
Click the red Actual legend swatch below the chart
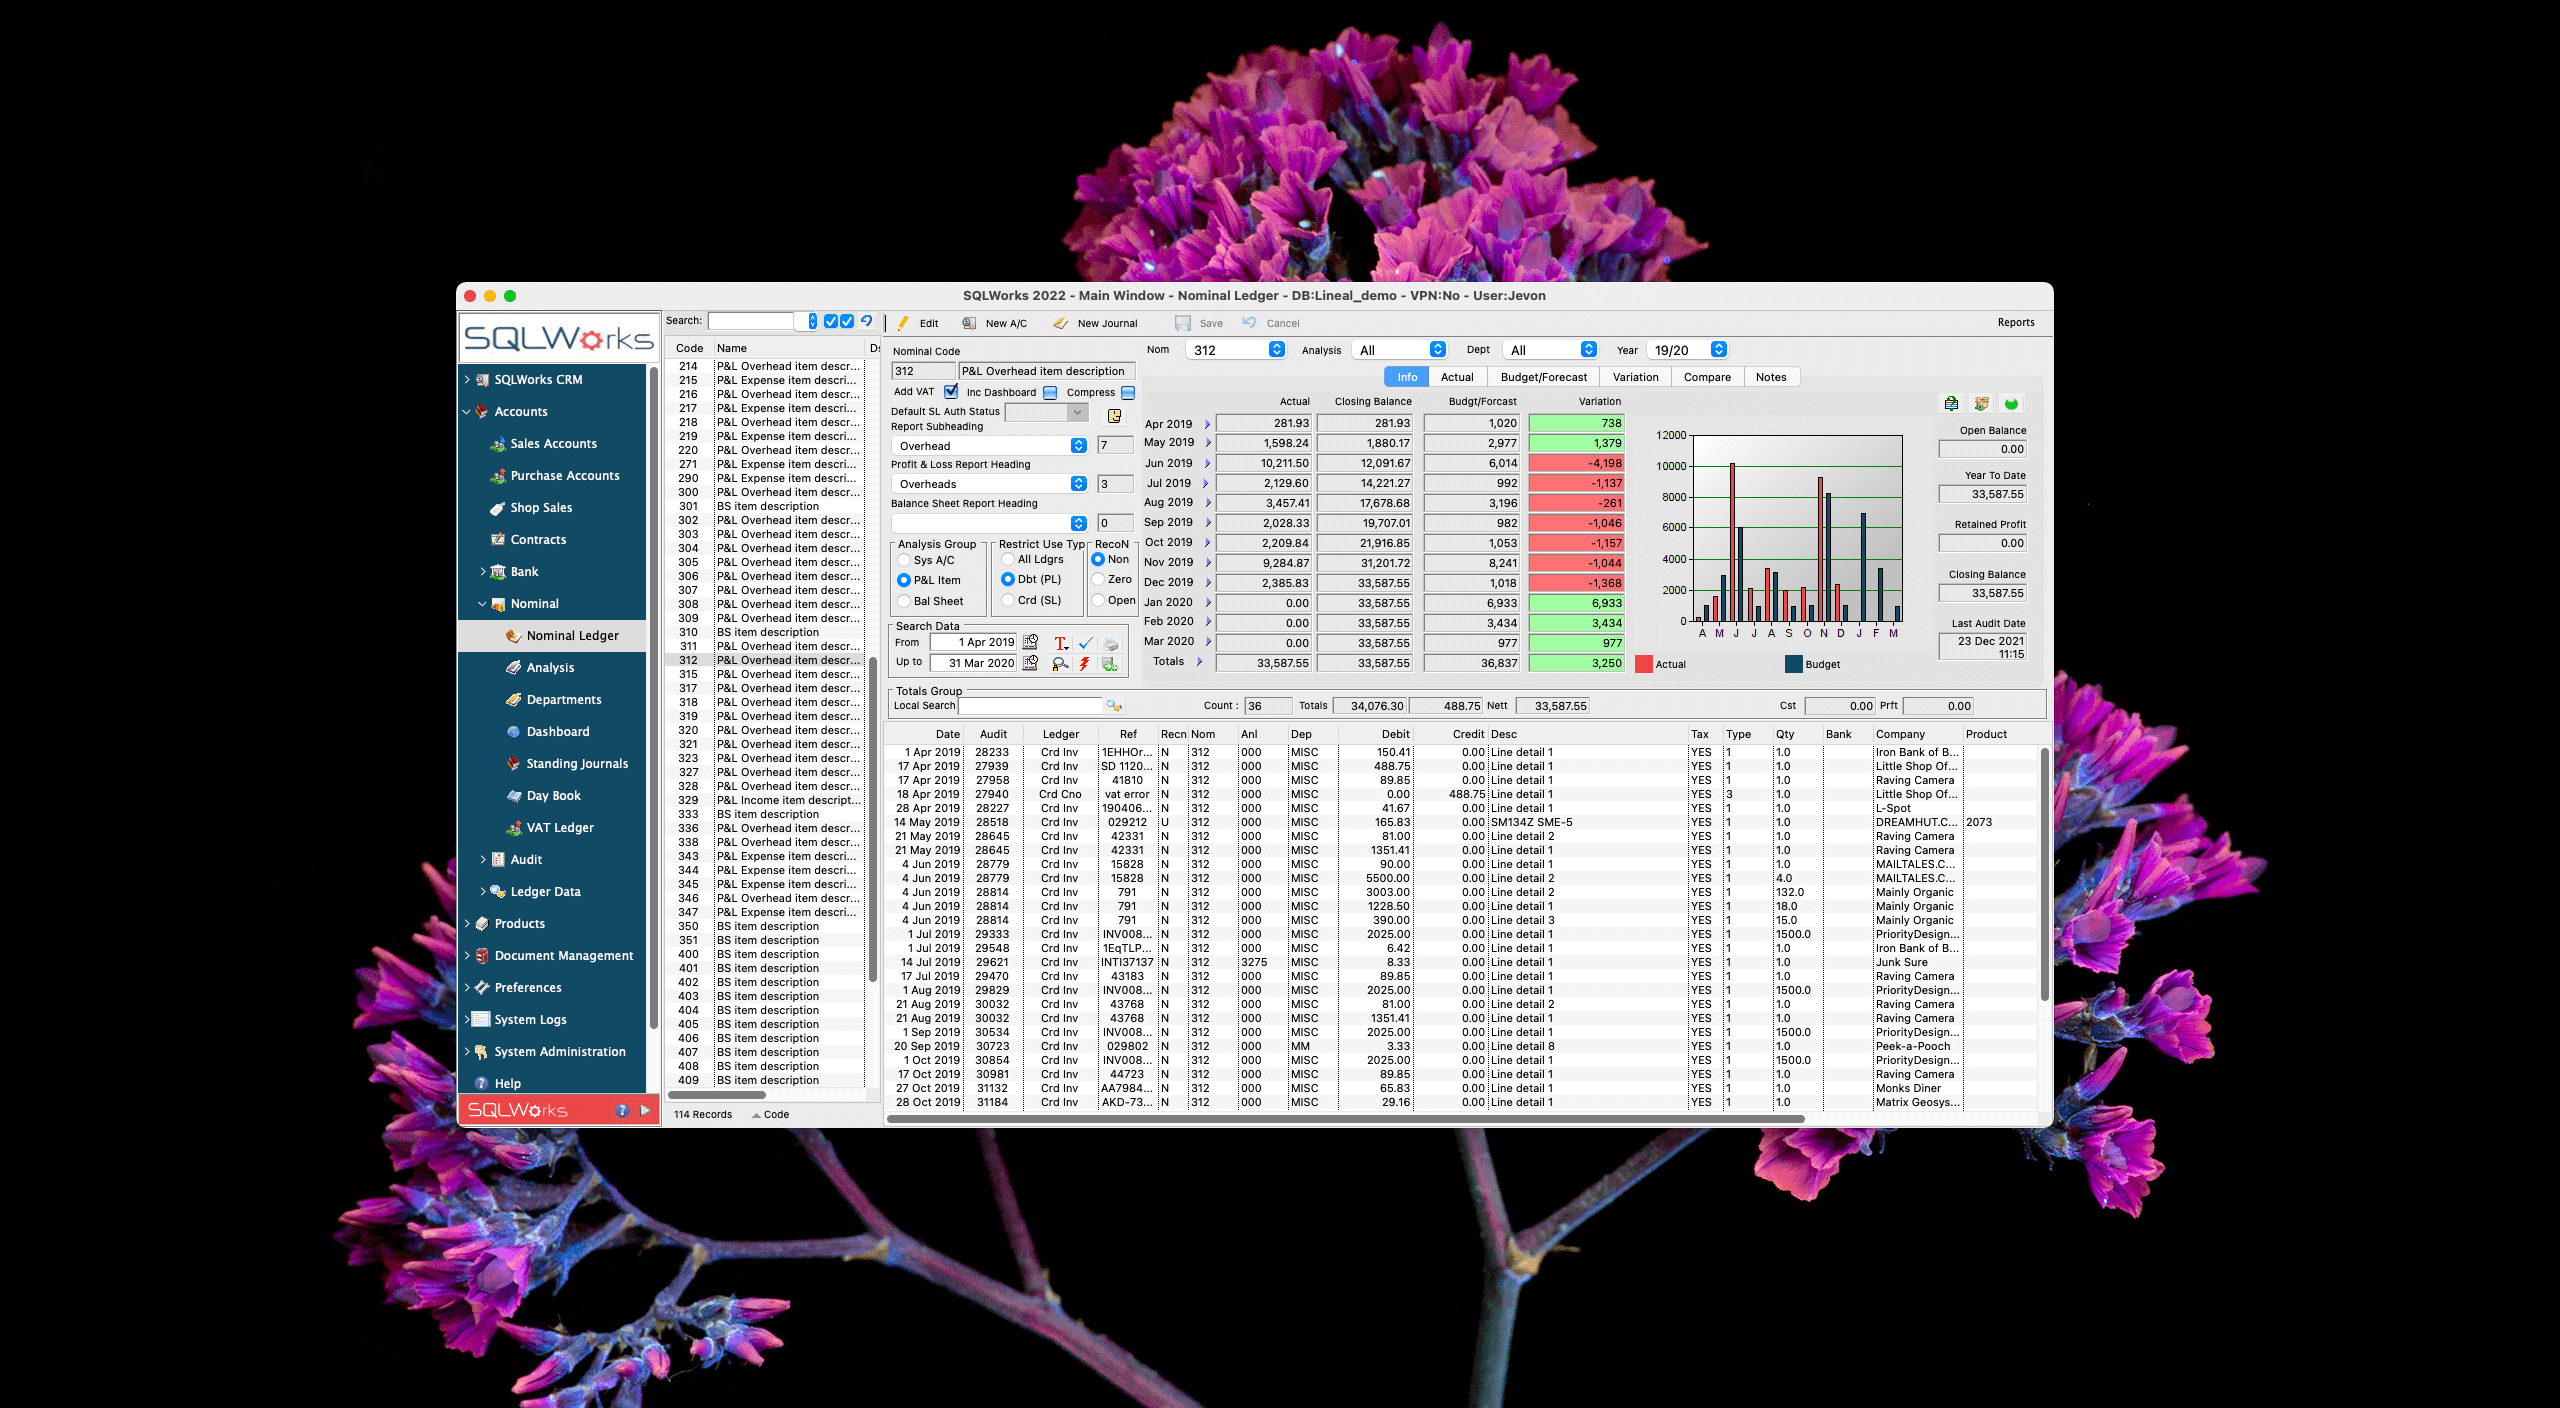coord(1643,663)
